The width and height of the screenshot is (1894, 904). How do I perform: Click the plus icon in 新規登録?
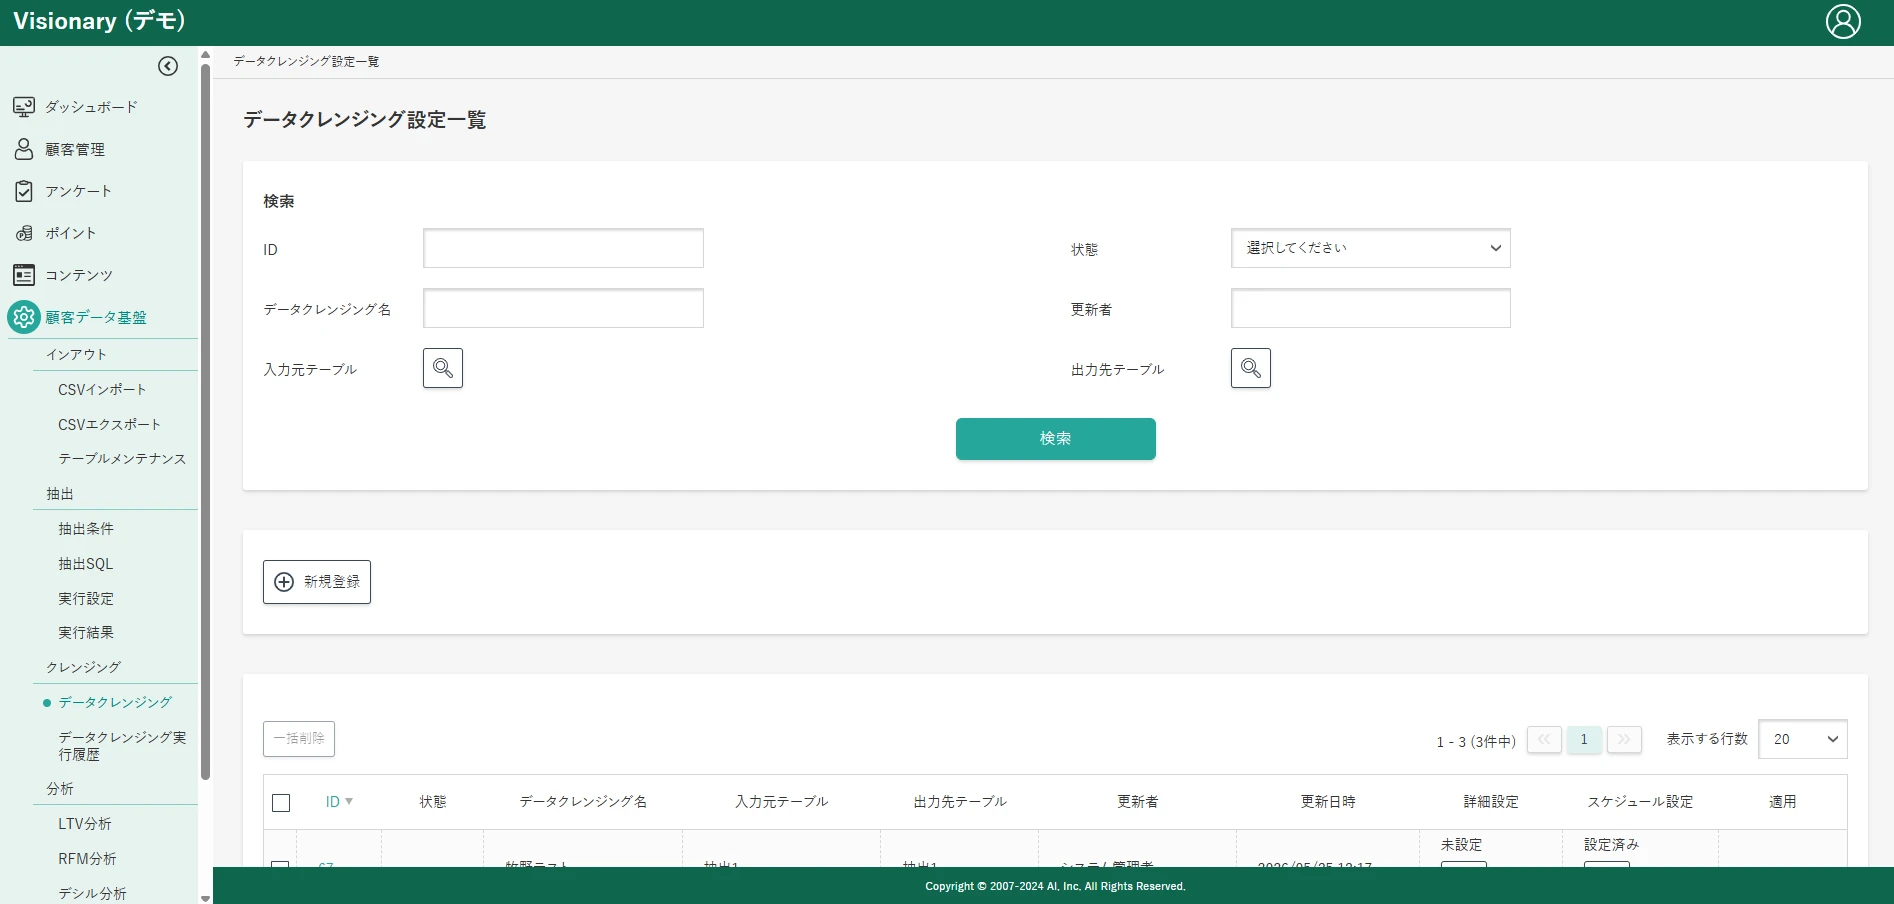coord(284,582)
